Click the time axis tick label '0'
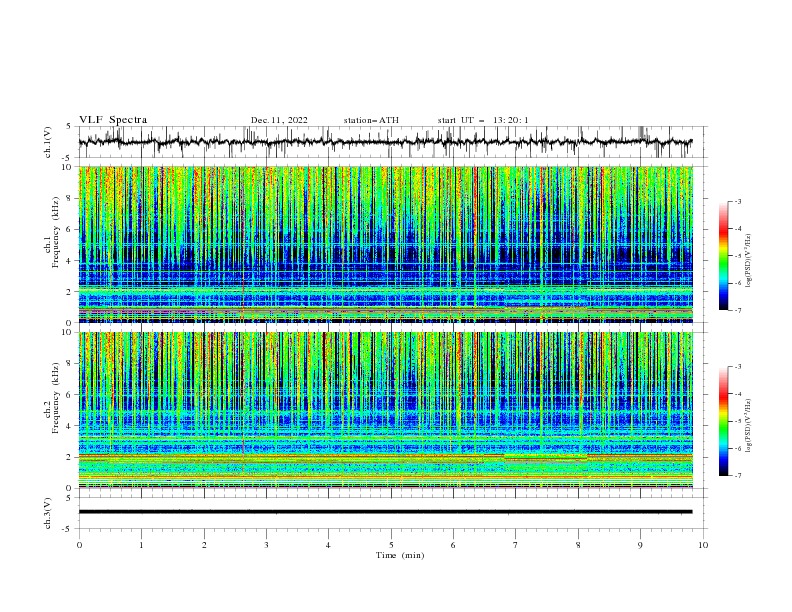This screenshot has height=612, width=792. [x=79, y=545]
